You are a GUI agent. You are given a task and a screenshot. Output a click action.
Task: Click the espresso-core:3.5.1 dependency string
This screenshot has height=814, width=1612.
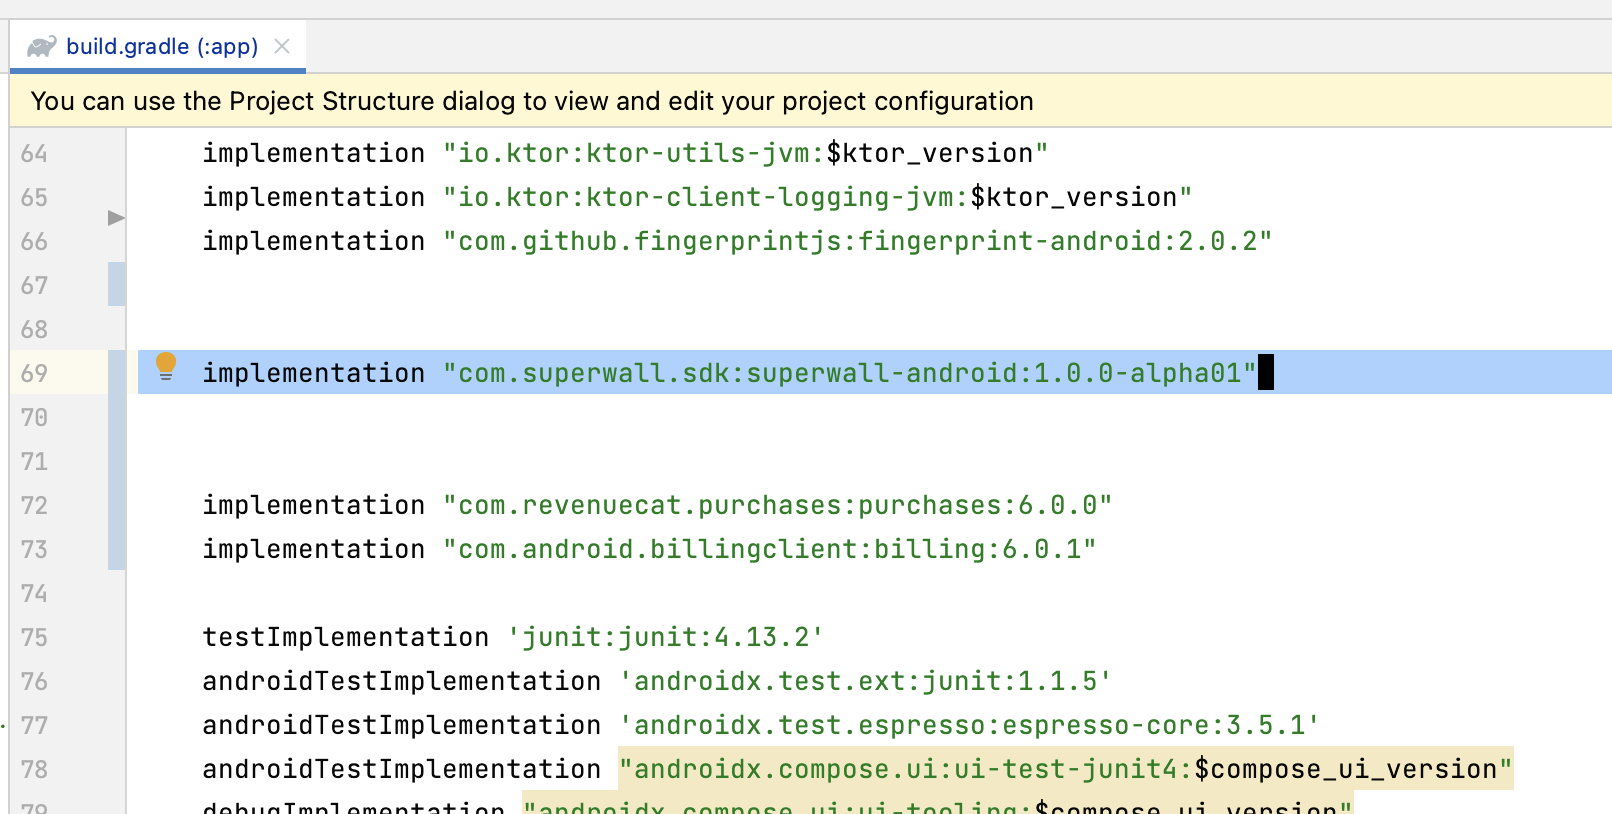968,725
